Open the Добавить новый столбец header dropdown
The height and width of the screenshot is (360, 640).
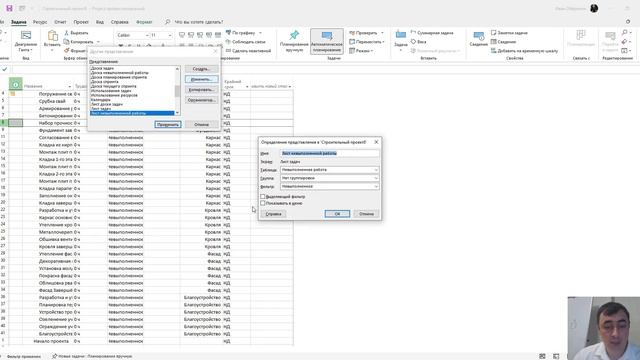[x=290, y=87]
